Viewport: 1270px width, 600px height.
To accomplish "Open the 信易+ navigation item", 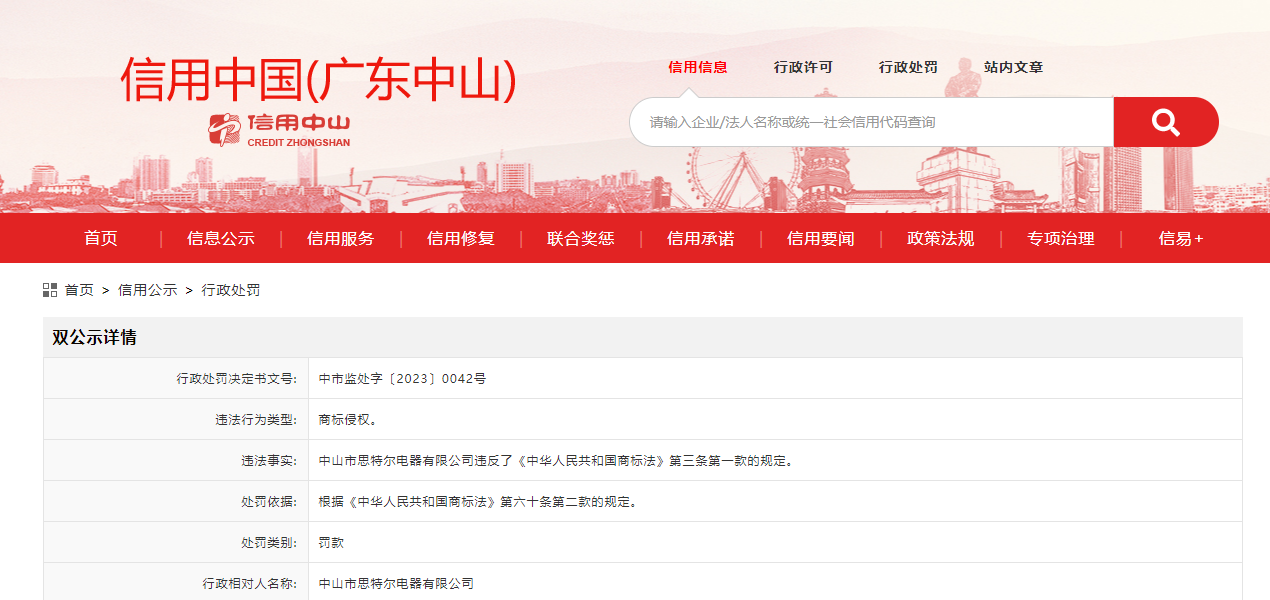I will 1181,238.
